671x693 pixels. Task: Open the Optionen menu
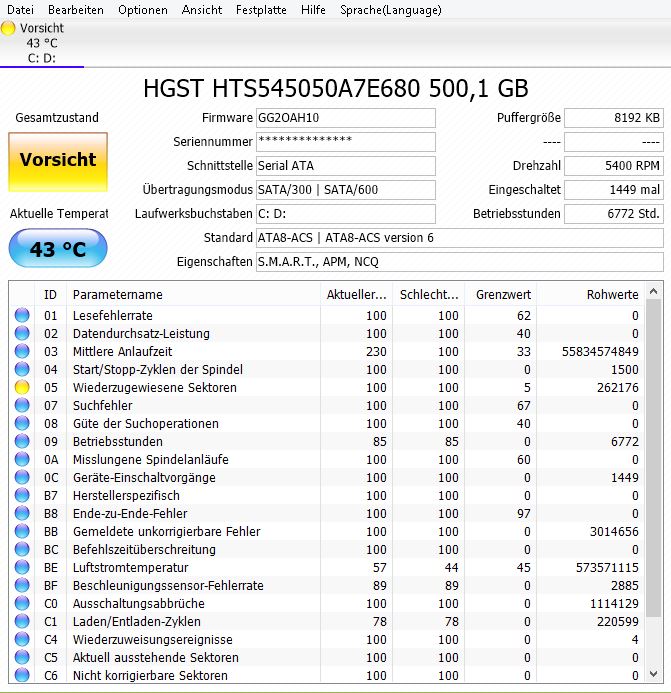143,10
